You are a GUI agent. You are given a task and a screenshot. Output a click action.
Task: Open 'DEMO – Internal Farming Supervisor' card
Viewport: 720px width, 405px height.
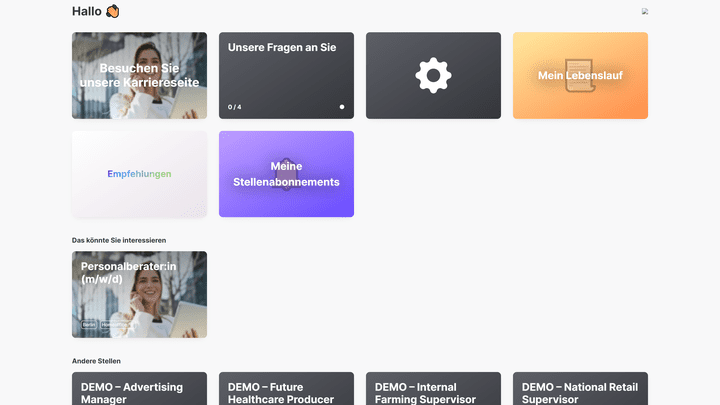433,389
